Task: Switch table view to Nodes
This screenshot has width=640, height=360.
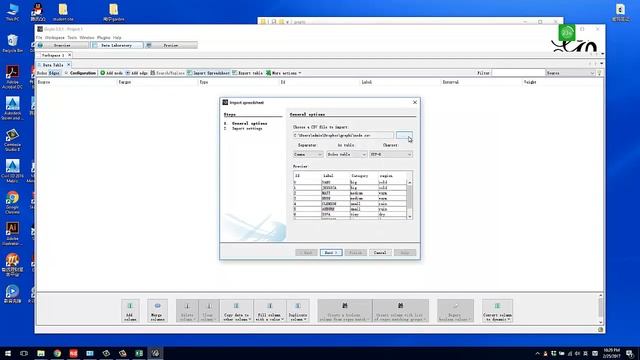Action: tap(42, 73)
